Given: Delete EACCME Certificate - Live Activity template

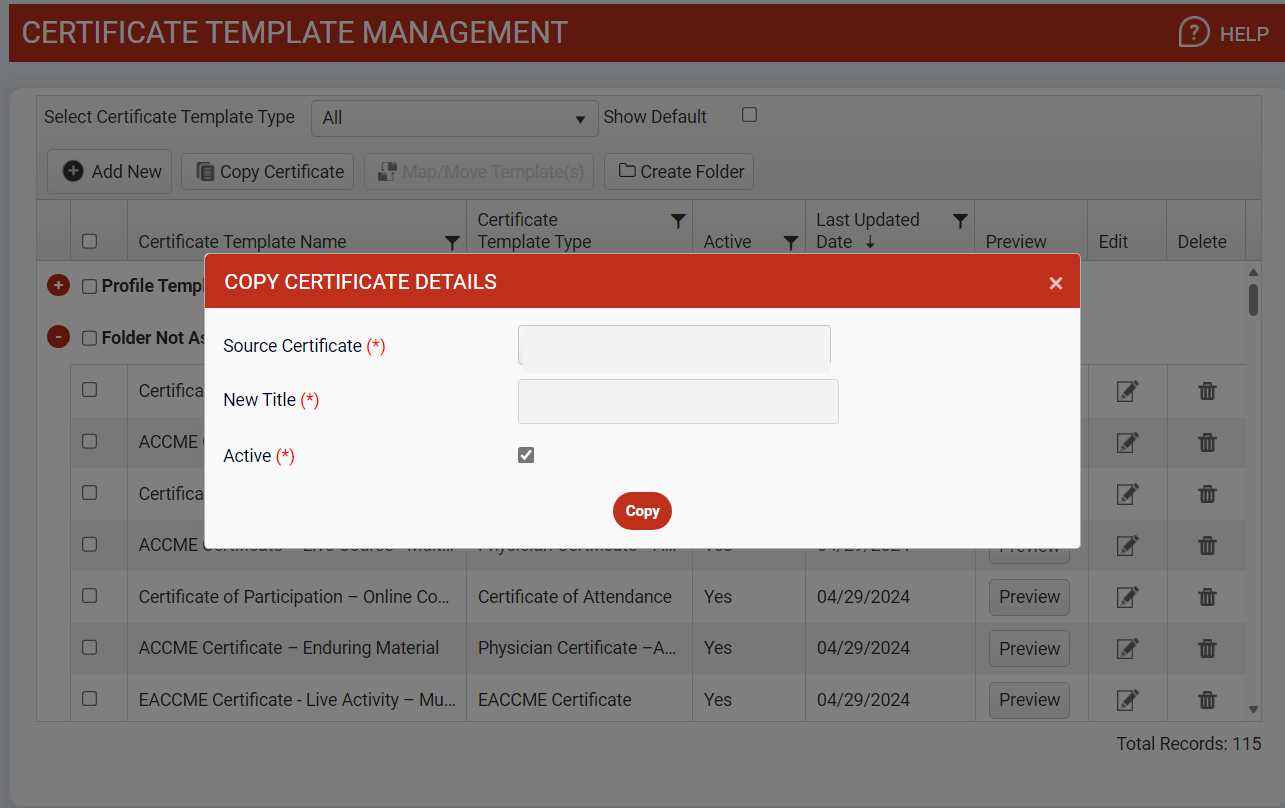Looking at the screenshot, I should [x=1207, y=700].
